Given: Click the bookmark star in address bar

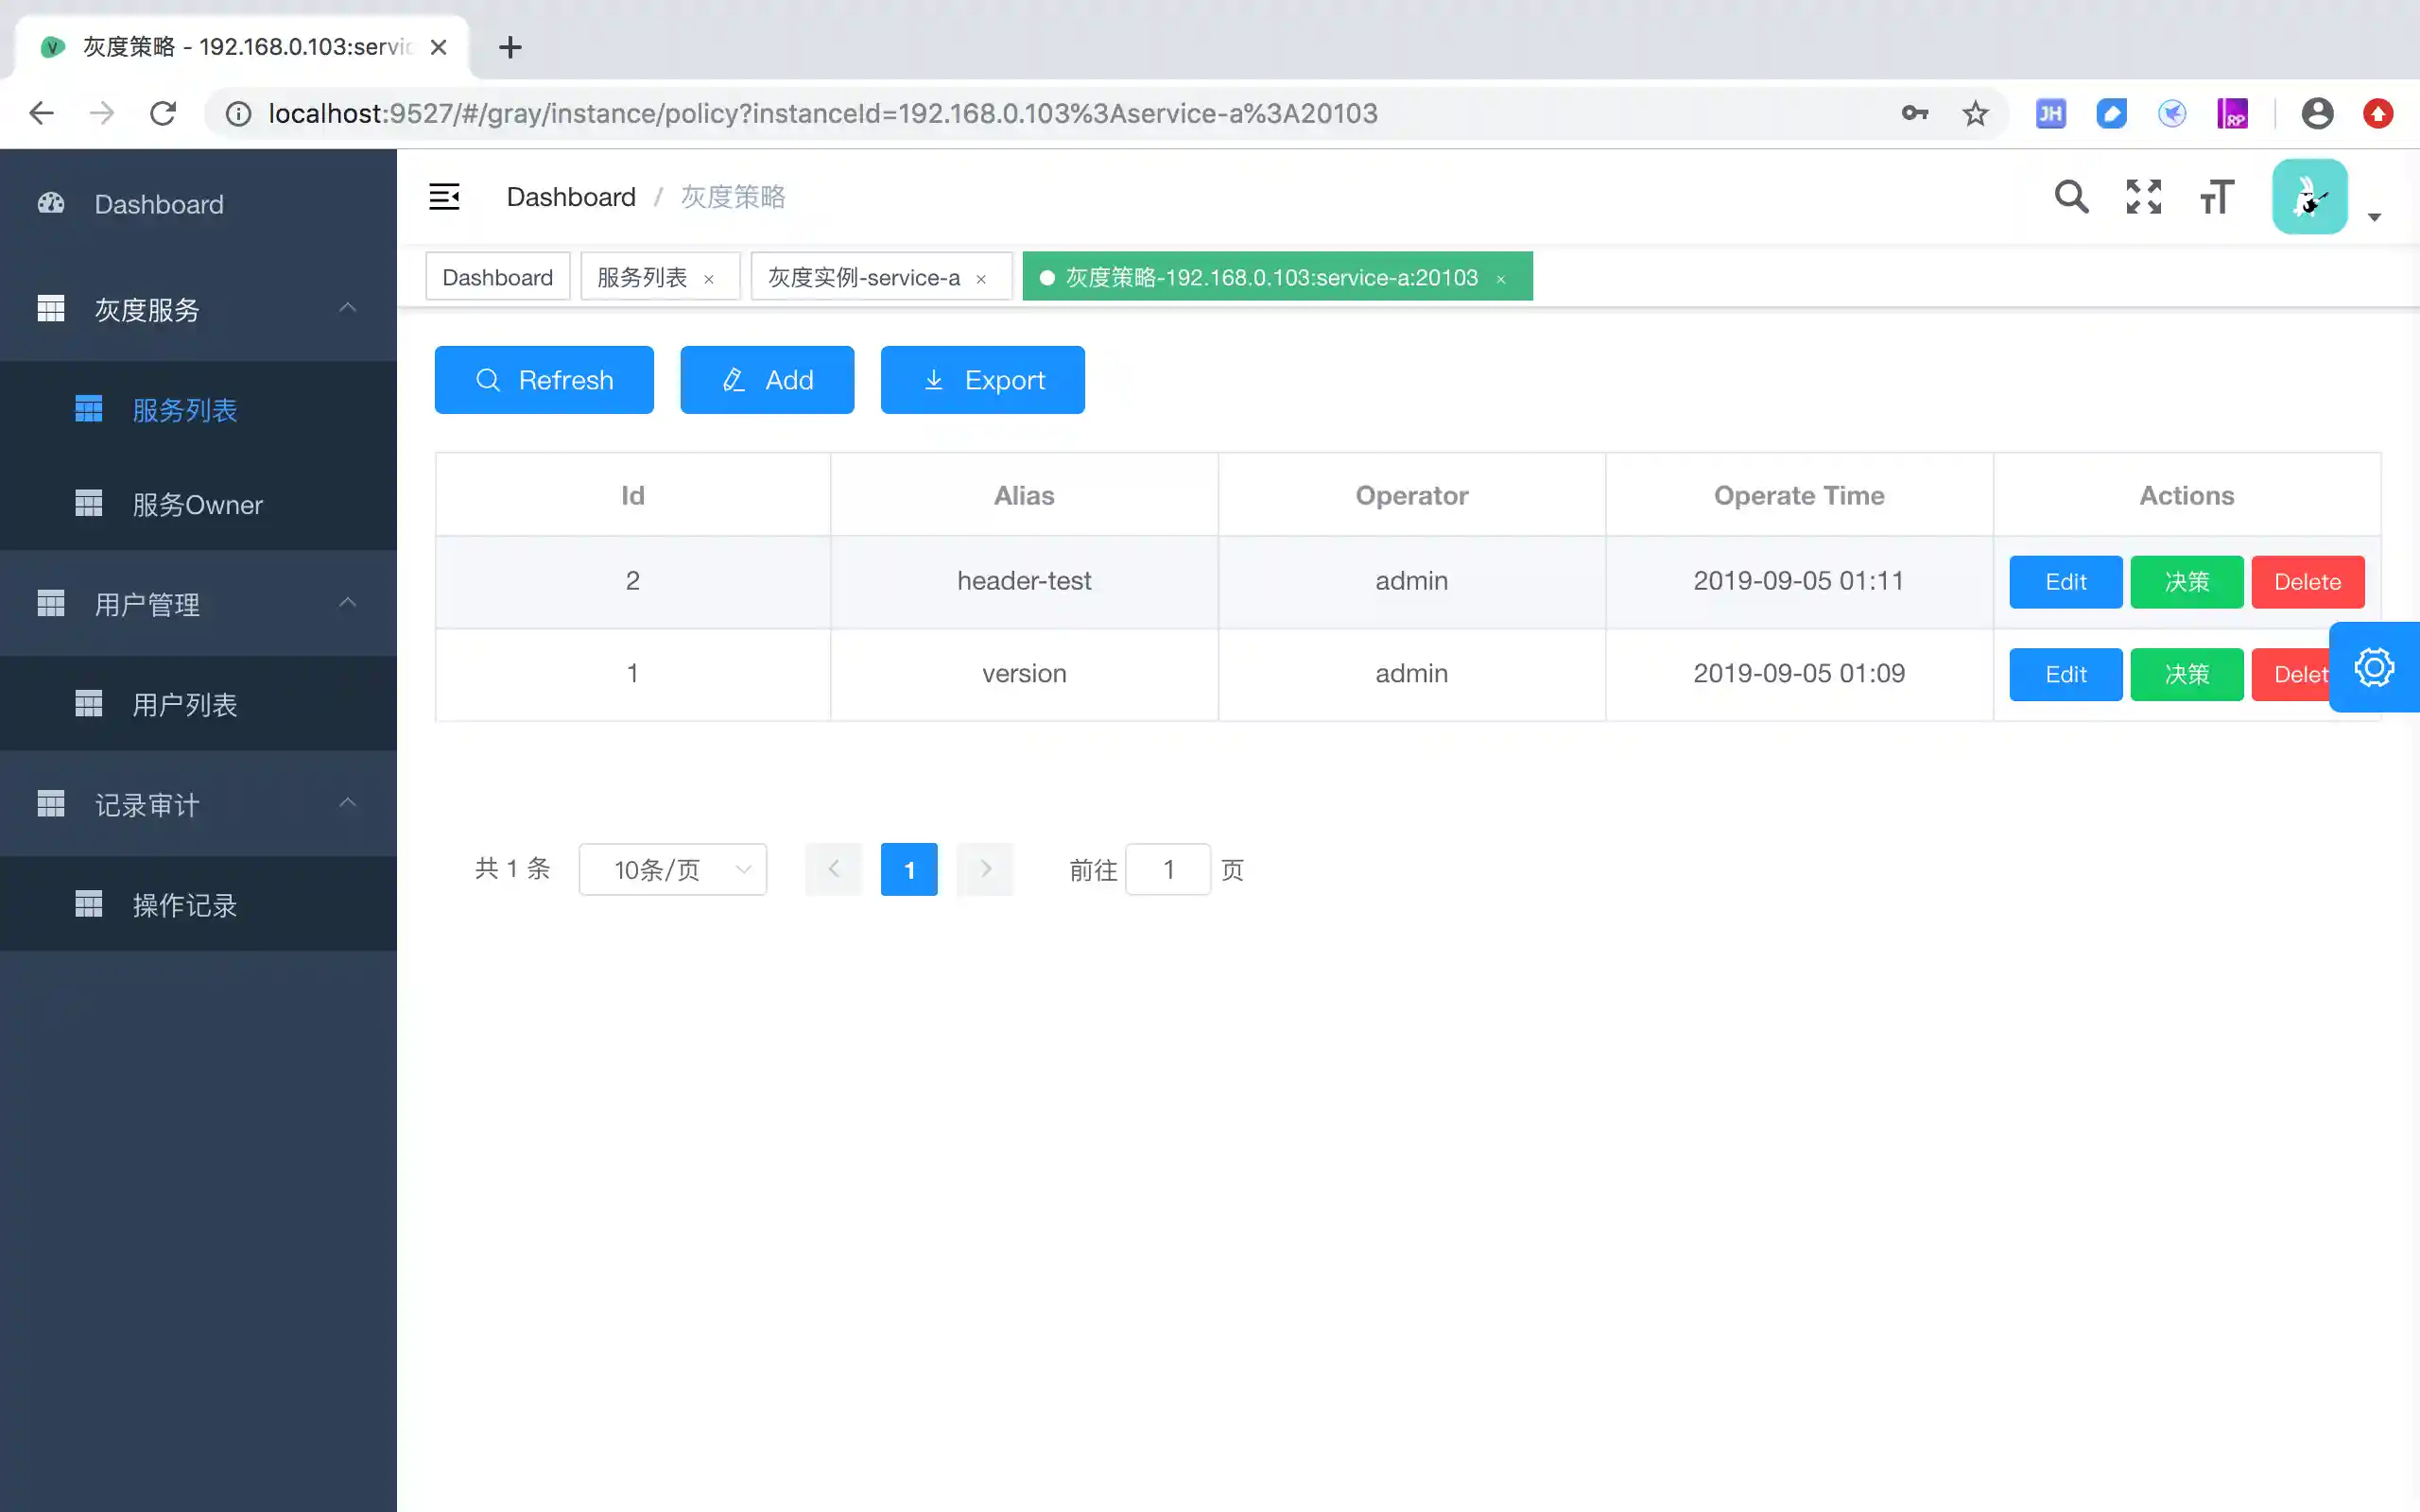Looking at the screenshot, I should click(1975, 114).
